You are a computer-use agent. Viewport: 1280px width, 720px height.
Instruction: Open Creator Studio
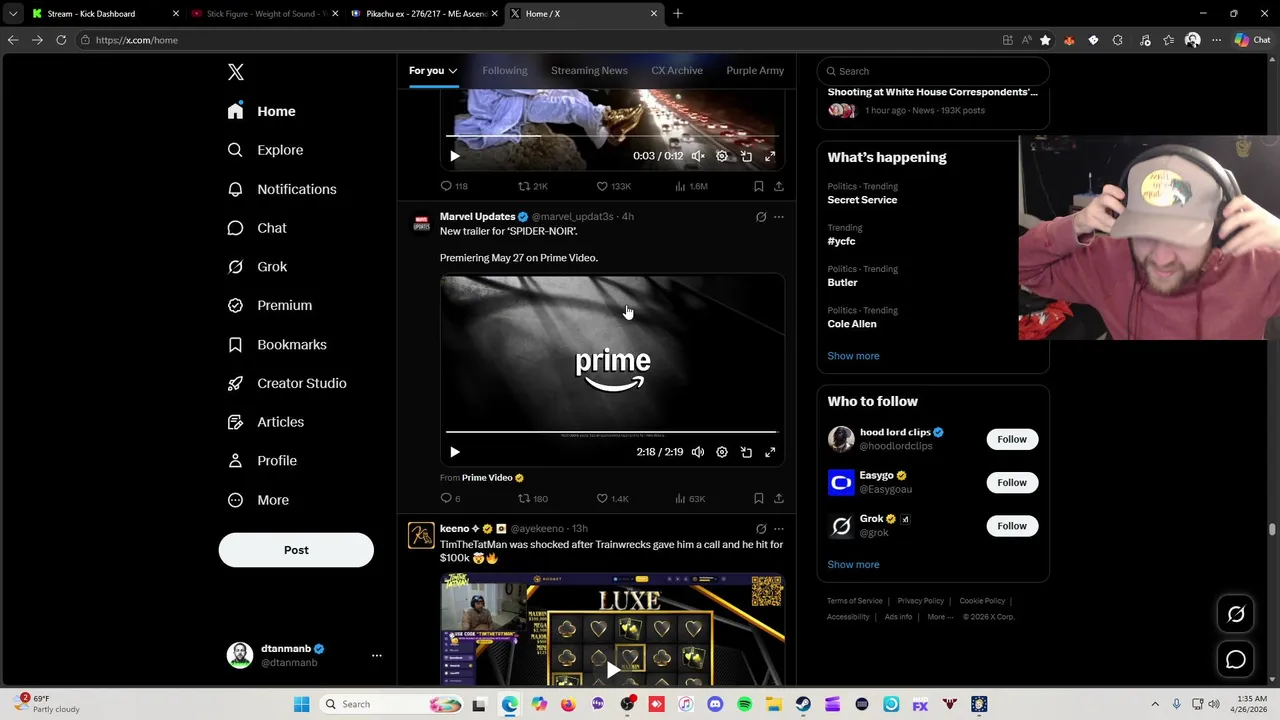point(287,383)
